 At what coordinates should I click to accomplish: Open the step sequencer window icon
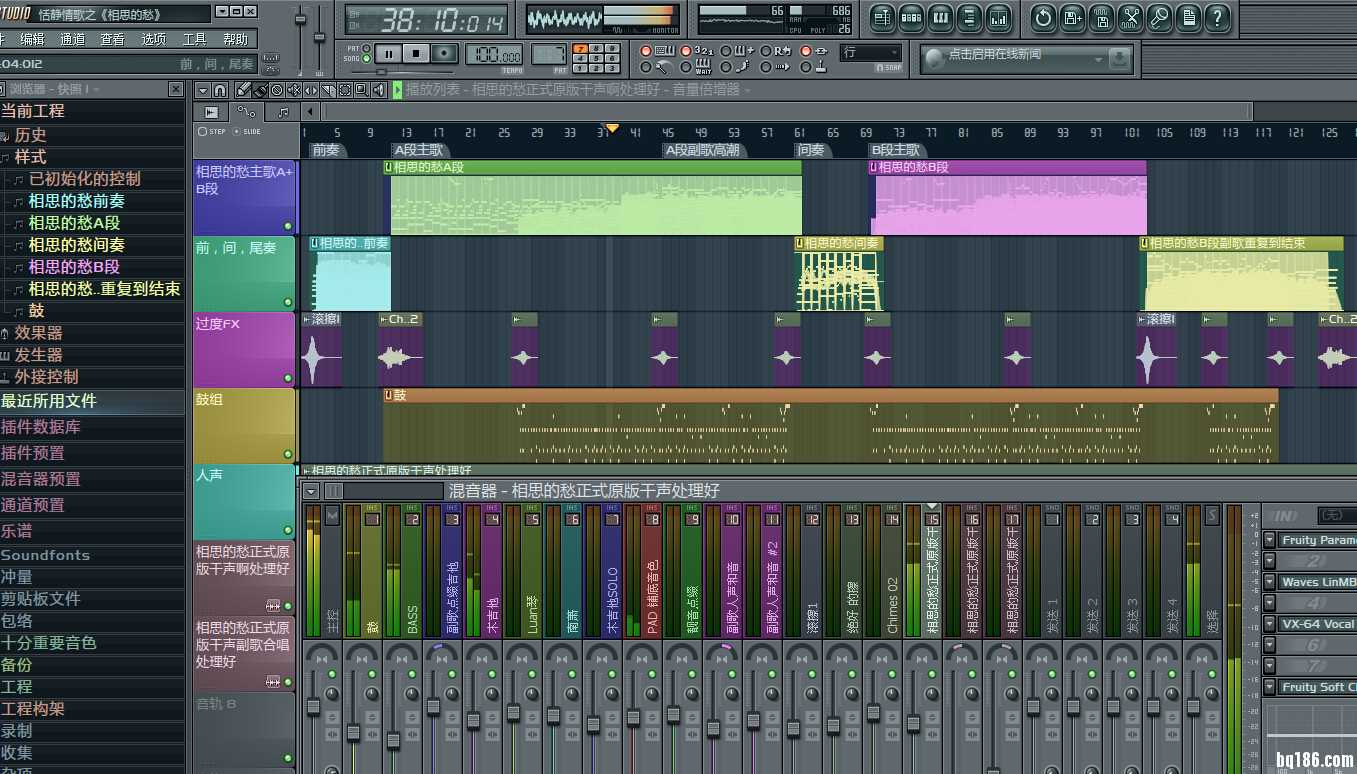[x=911, y=17]
